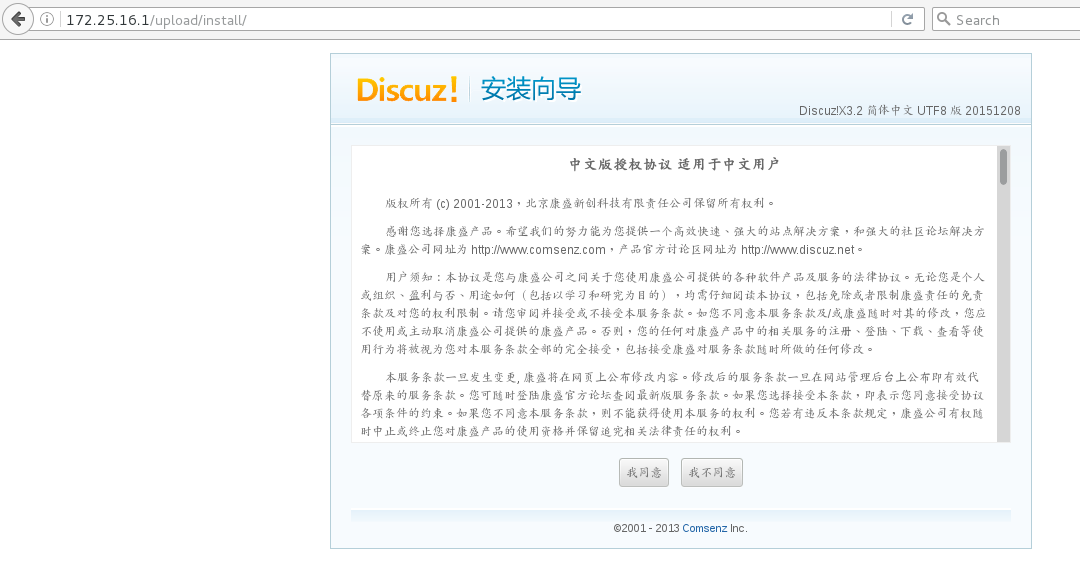This screenshot has width=1080, height=573.
Task: Click the 我不同意 disagree button
Action: (712, 472)
